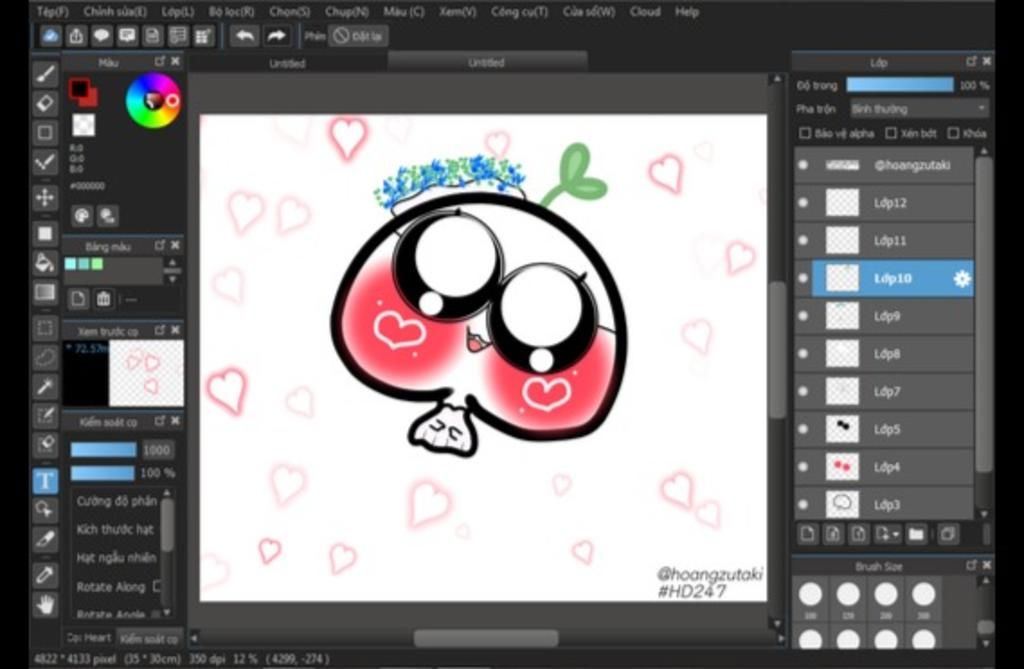Click the new folder icon in layer panel

[917, 535]
